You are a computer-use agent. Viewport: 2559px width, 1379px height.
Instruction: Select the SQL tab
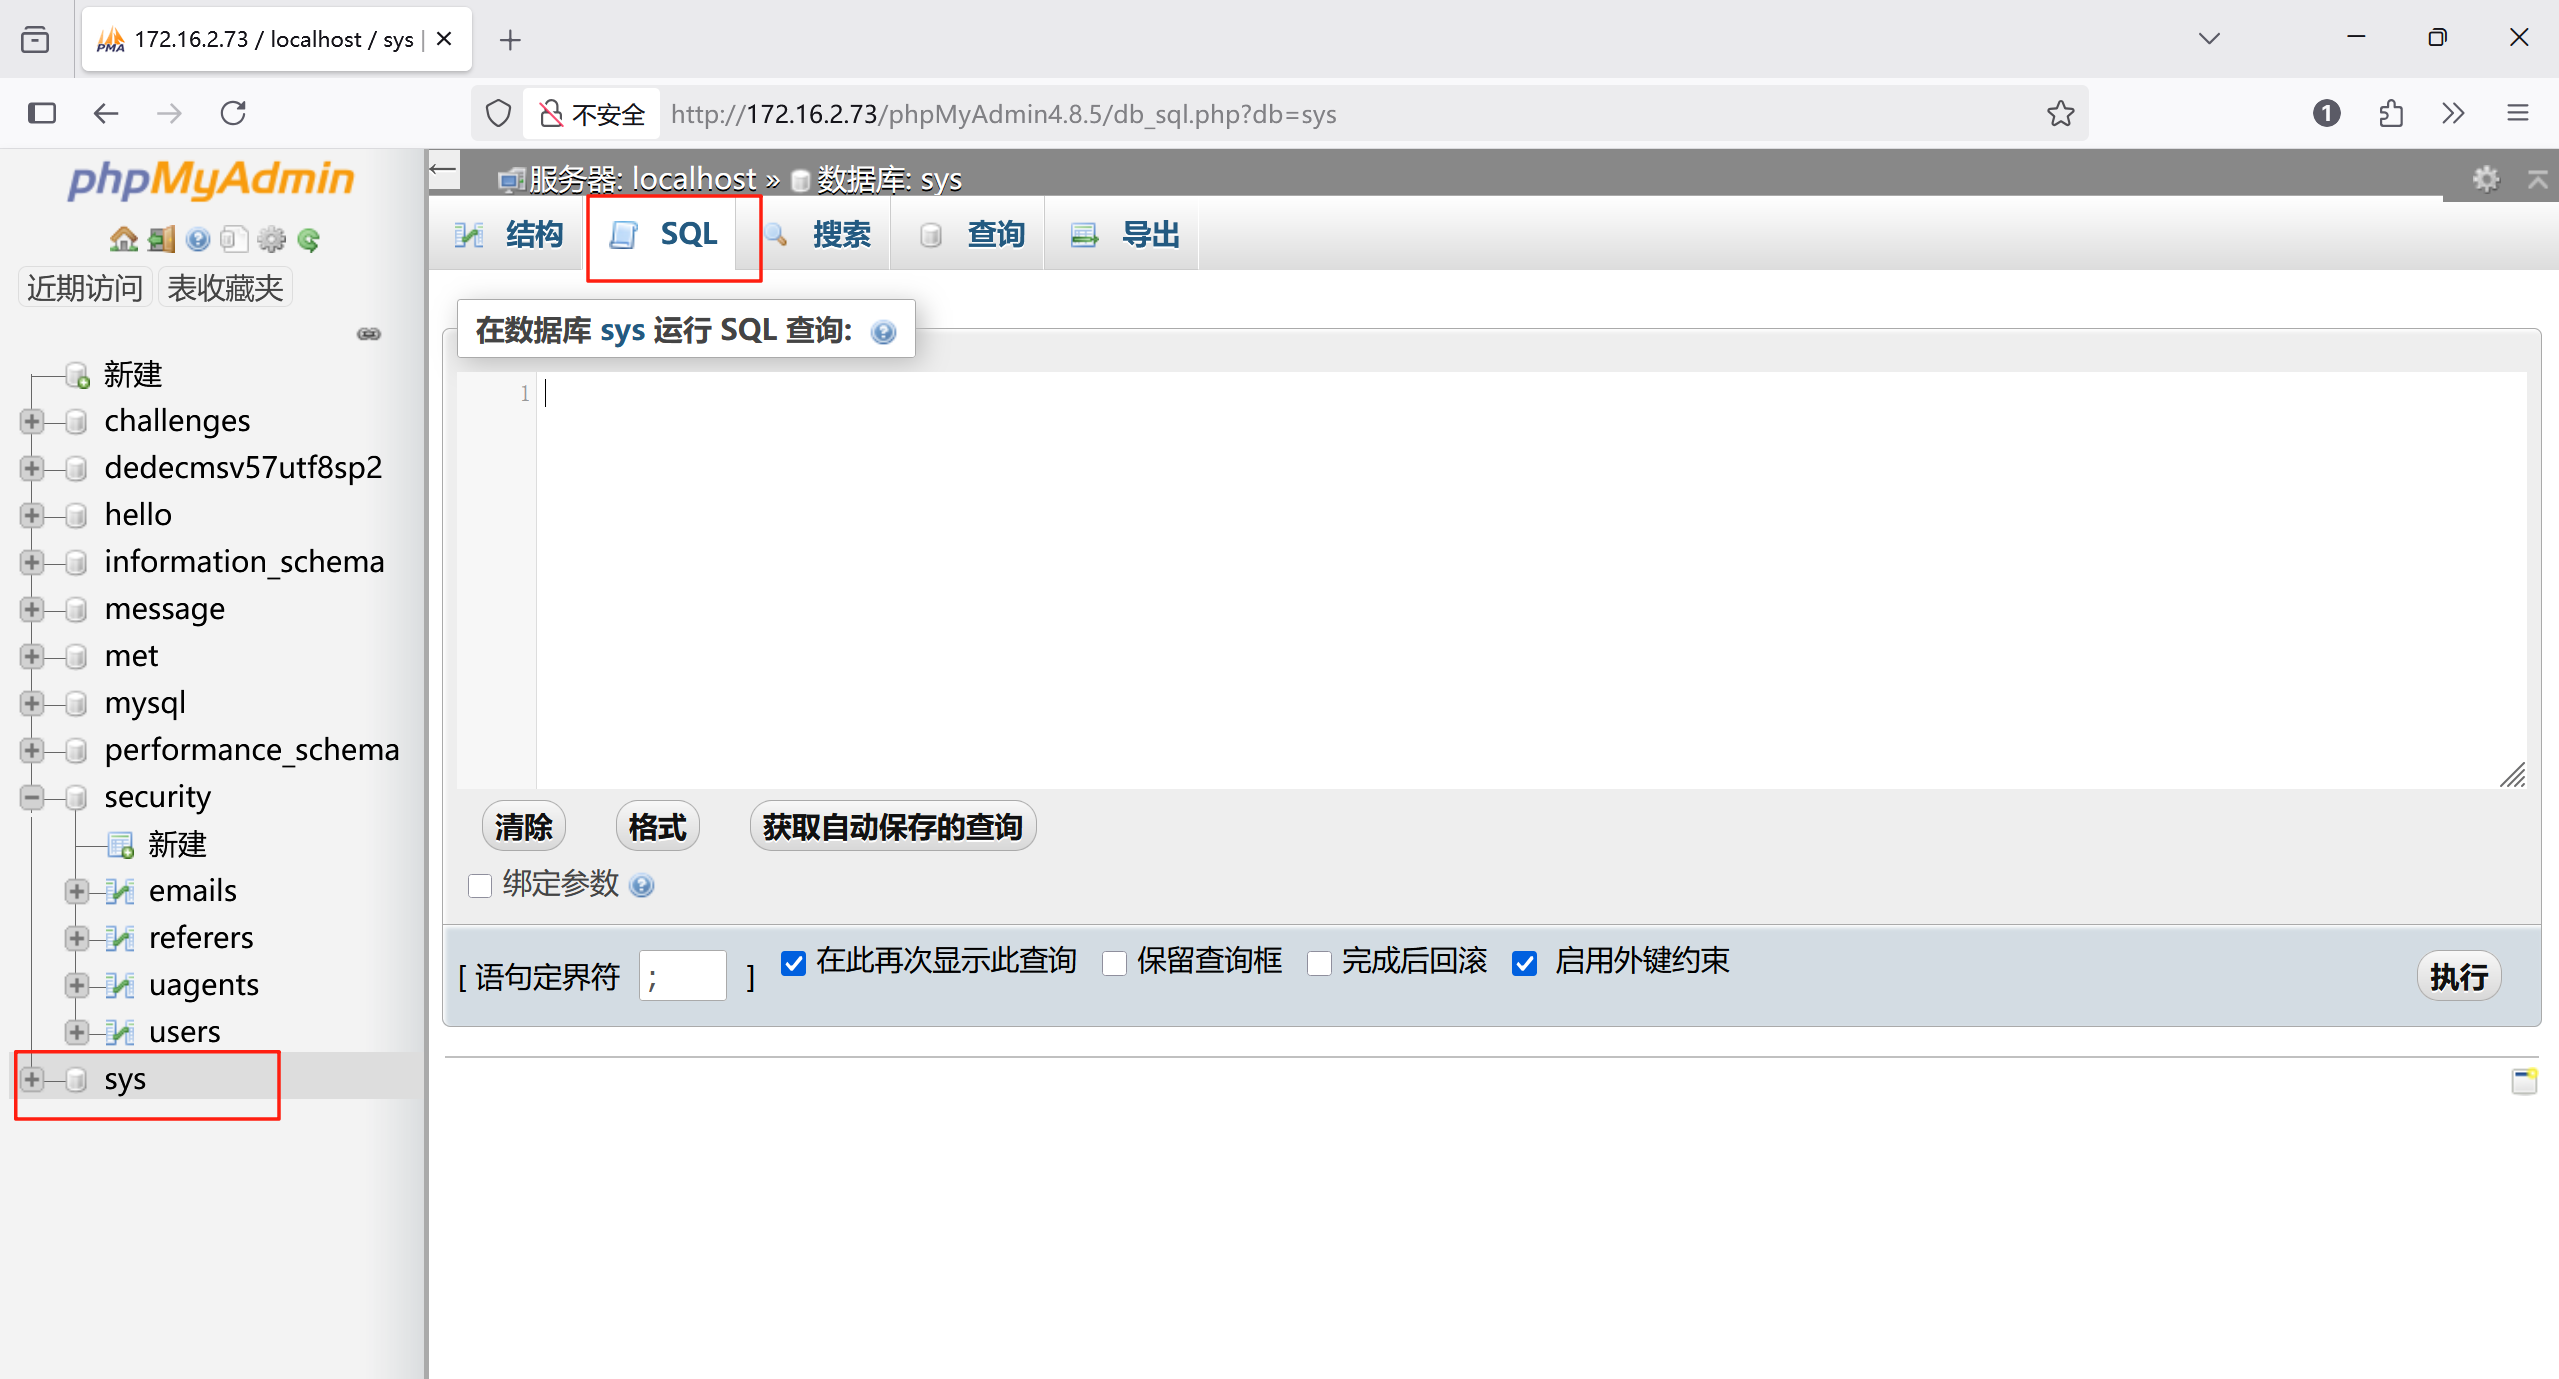pyautogui.click(x=664, y=234)
